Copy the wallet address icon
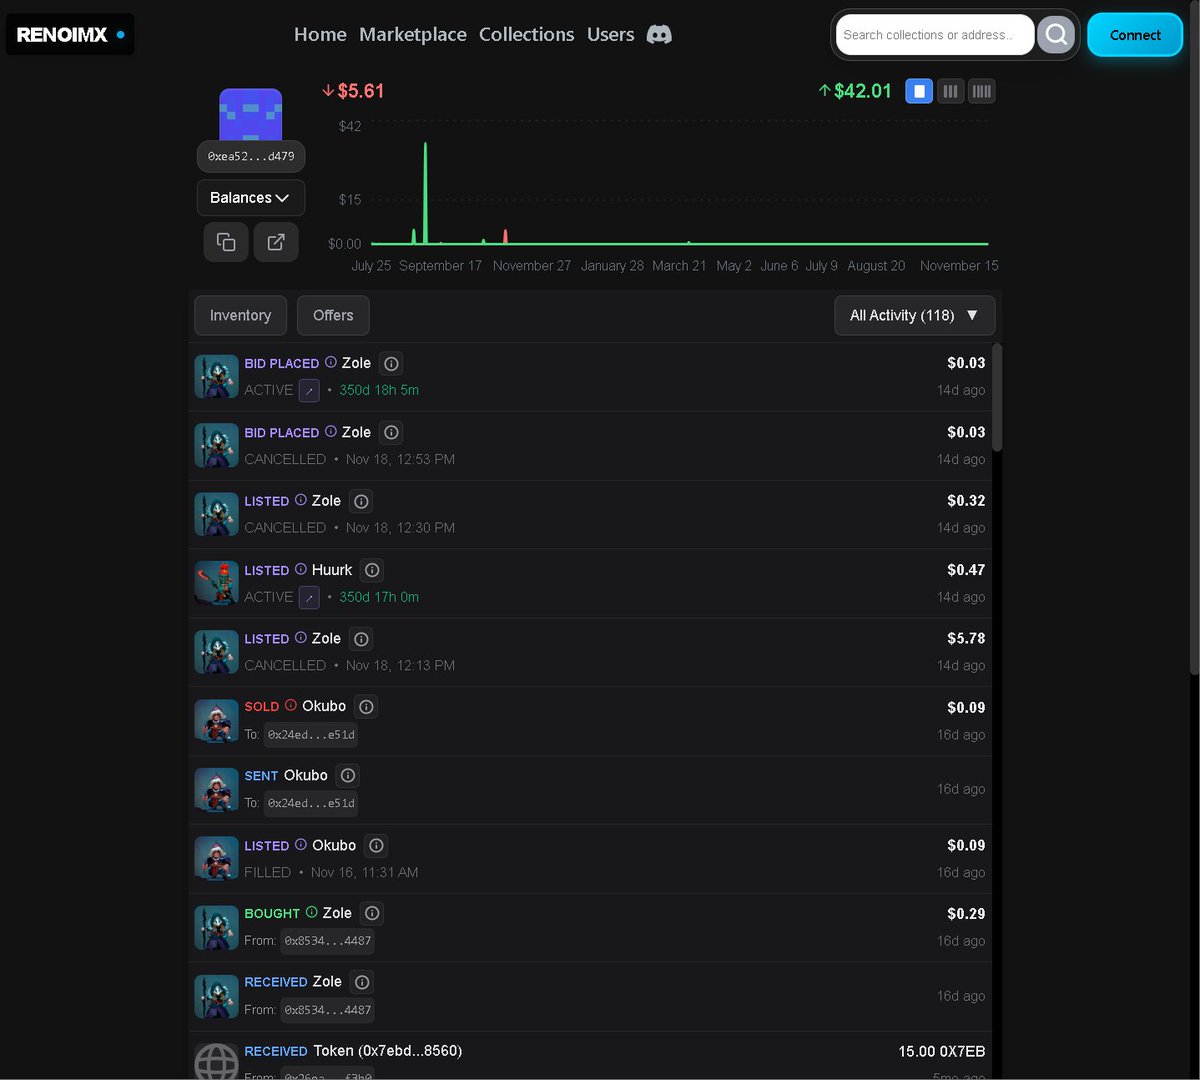The height and width of the screenshot is (1080, 1200). click(226, 242)
